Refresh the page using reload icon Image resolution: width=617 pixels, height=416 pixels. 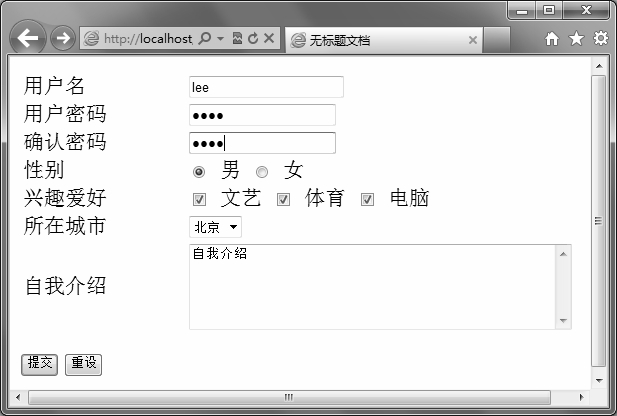(253, 38)
